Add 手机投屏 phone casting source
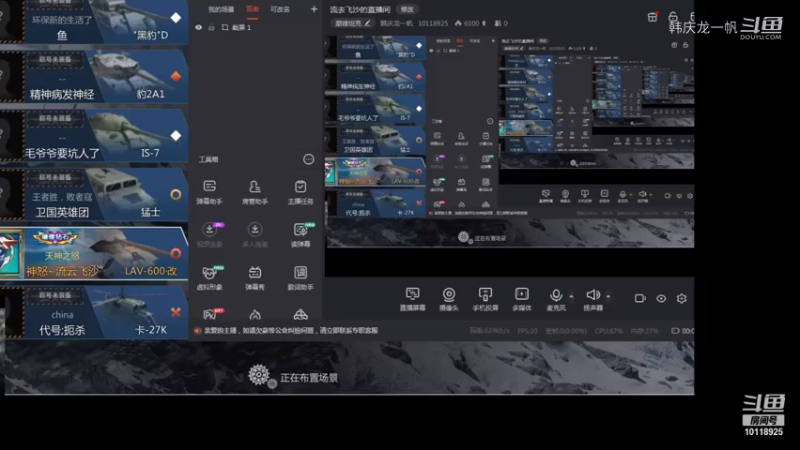800x450 pixels. point(485,299)
